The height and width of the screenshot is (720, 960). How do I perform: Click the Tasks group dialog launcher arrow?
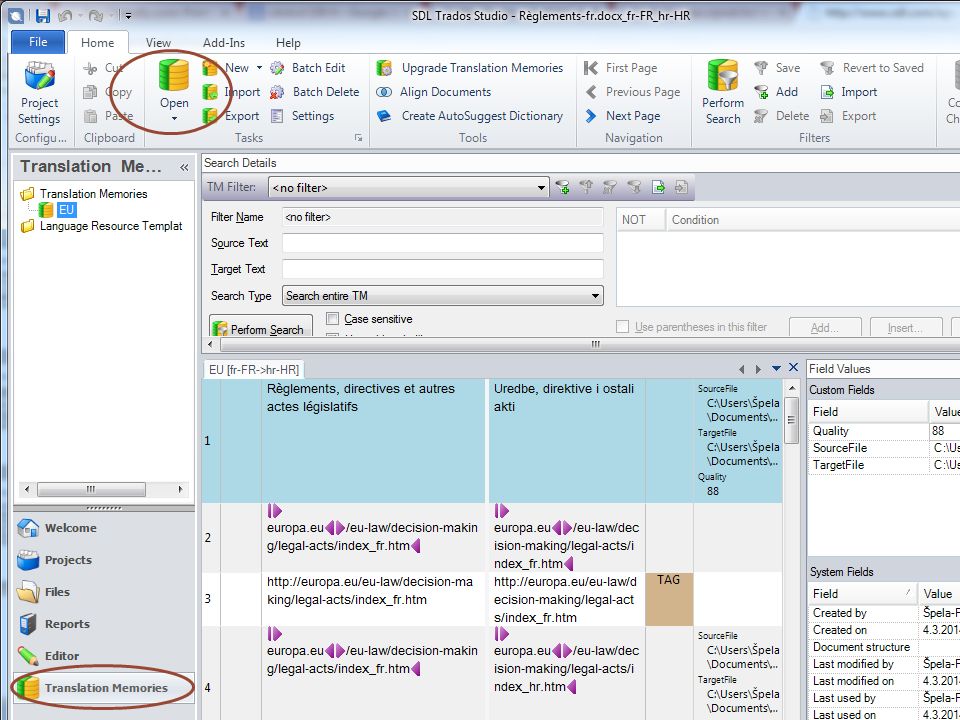click(x=358, y=138)
